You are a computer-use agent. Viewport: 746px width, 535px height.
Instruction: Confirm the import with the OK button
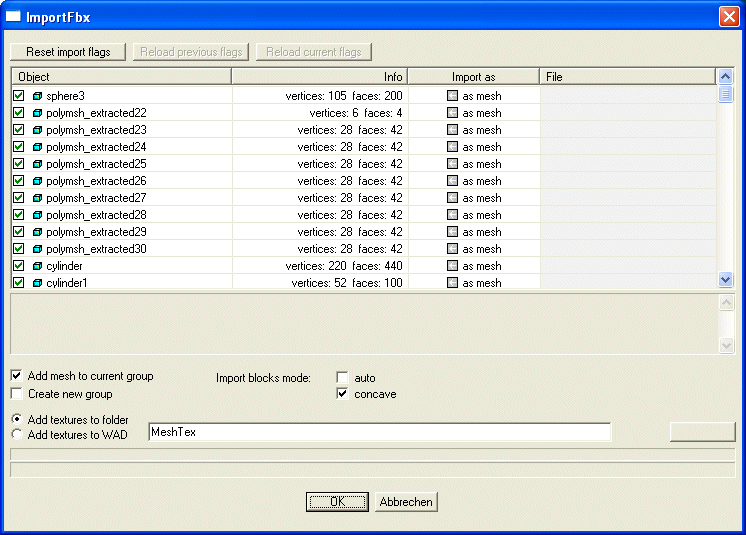[337, 502]
